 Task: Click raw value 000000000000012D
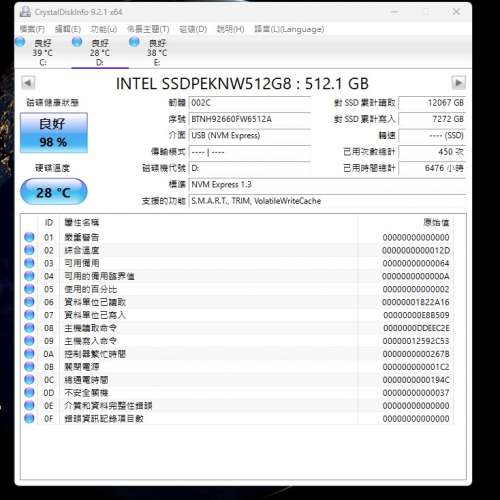pyautogui.click(x=416, y=250)
